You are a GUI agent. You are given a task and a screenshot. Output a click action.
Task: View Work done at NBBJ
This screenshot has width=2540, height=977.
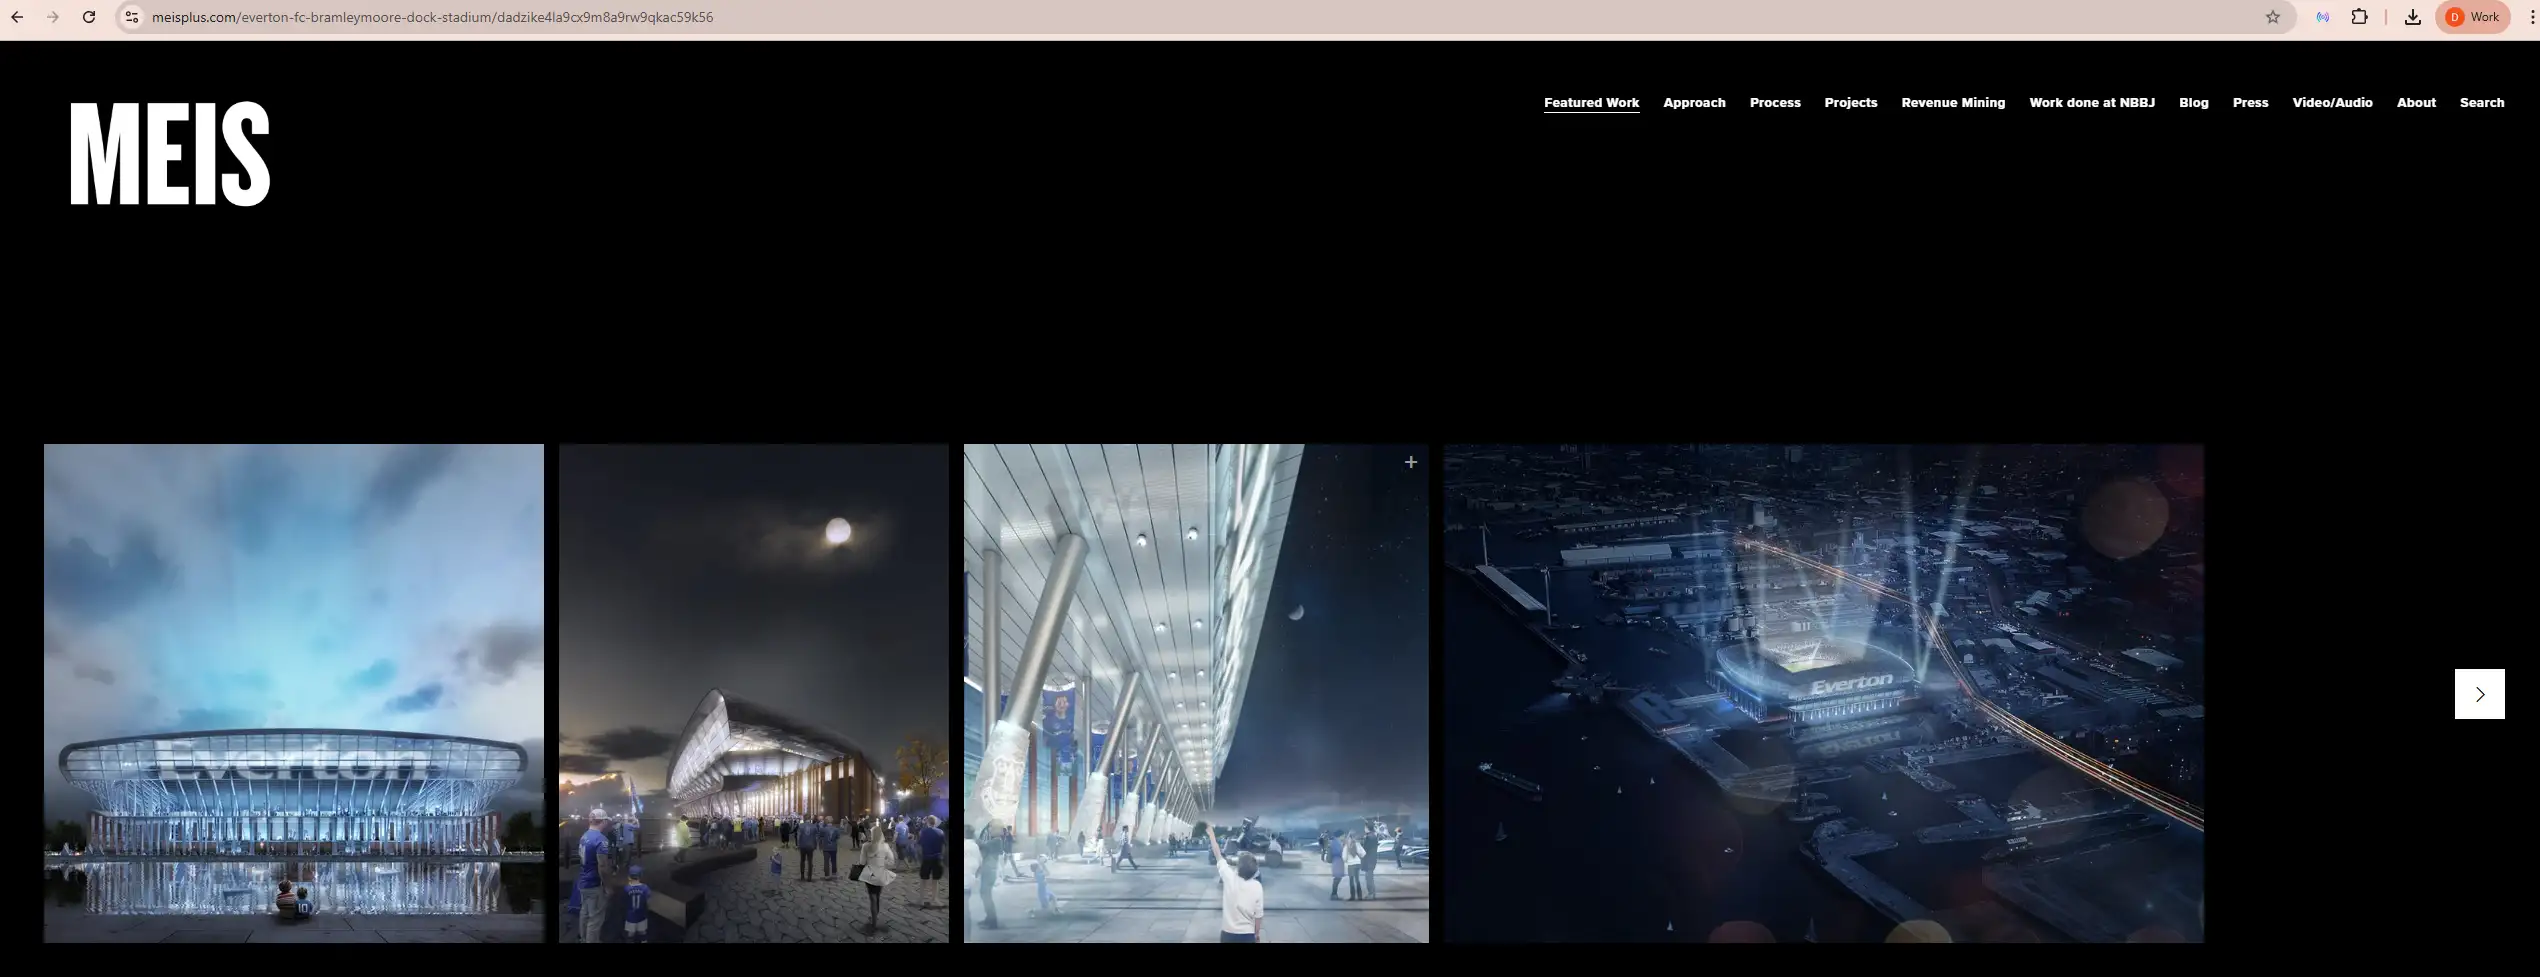click(2092, 103)
